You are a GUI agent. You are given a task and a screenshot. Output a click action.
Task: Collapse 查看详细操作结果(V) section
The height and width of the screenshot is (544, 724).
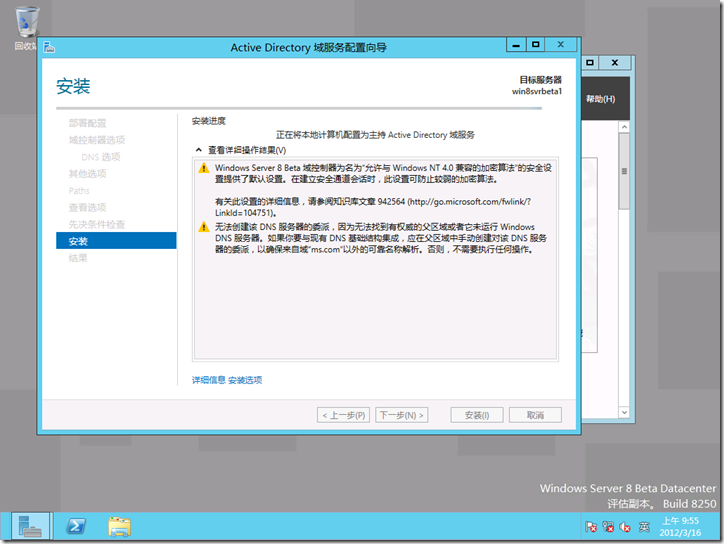pos(199,150)
